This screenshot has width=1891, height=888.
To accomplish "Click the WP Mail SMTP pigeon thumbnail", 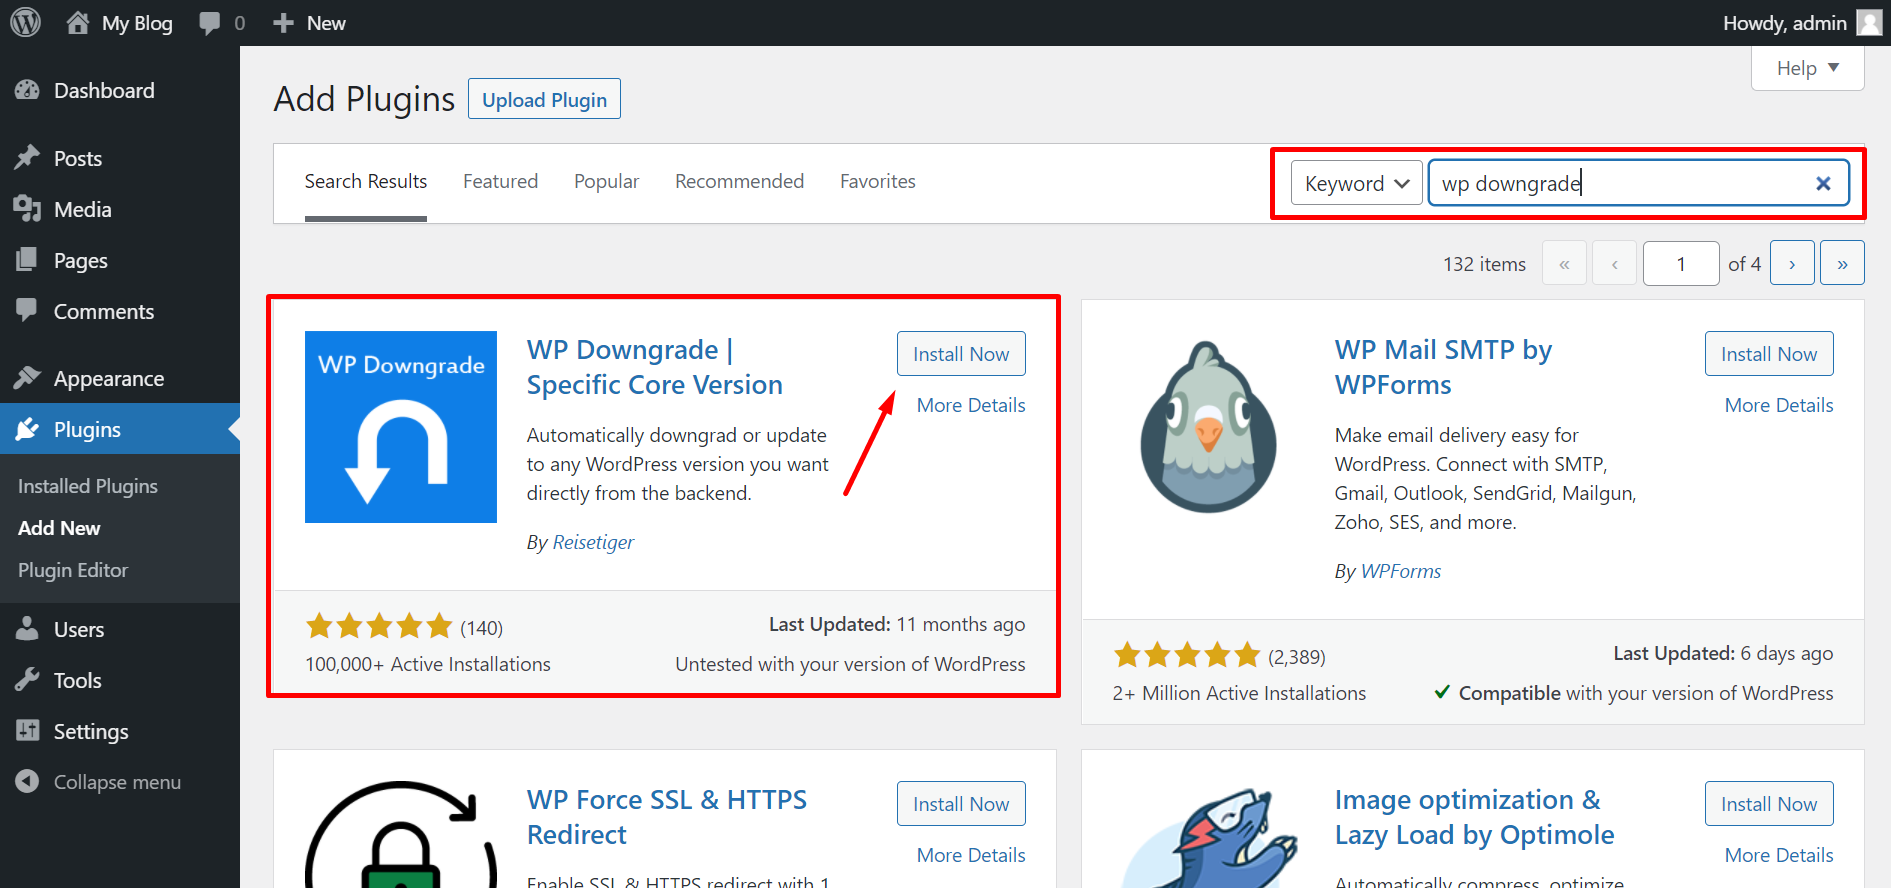I will 1208,427.
